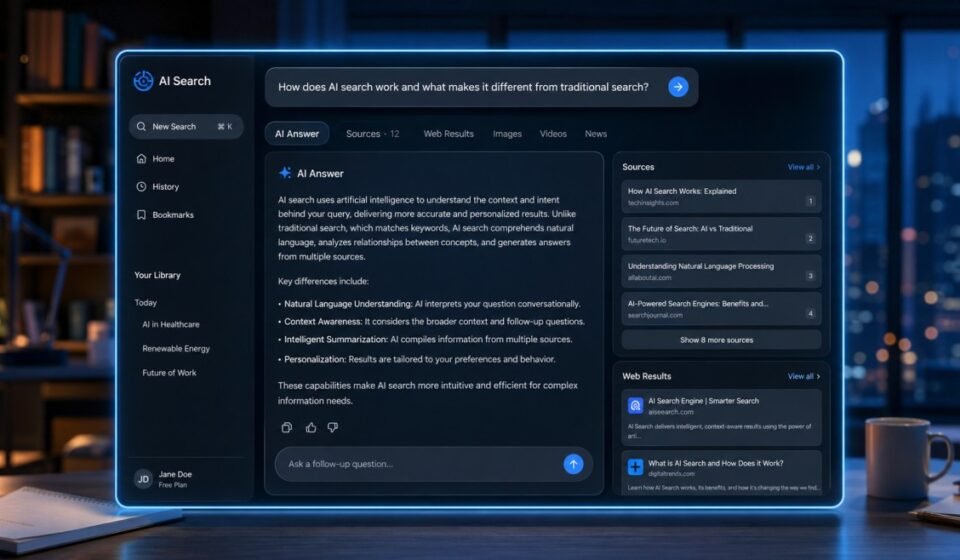Give the answer a thumbs down

click(332, 428)
